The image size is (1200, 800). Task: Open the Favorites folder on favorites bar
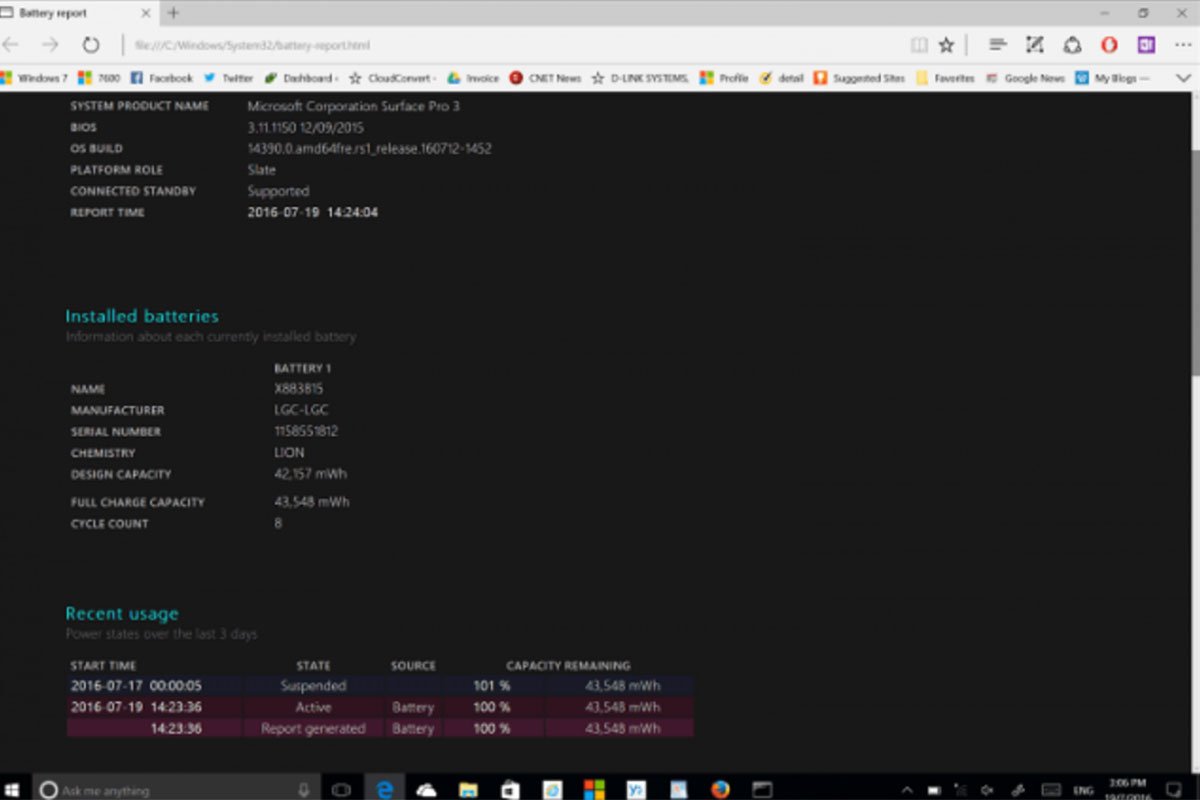pos(945,78)
